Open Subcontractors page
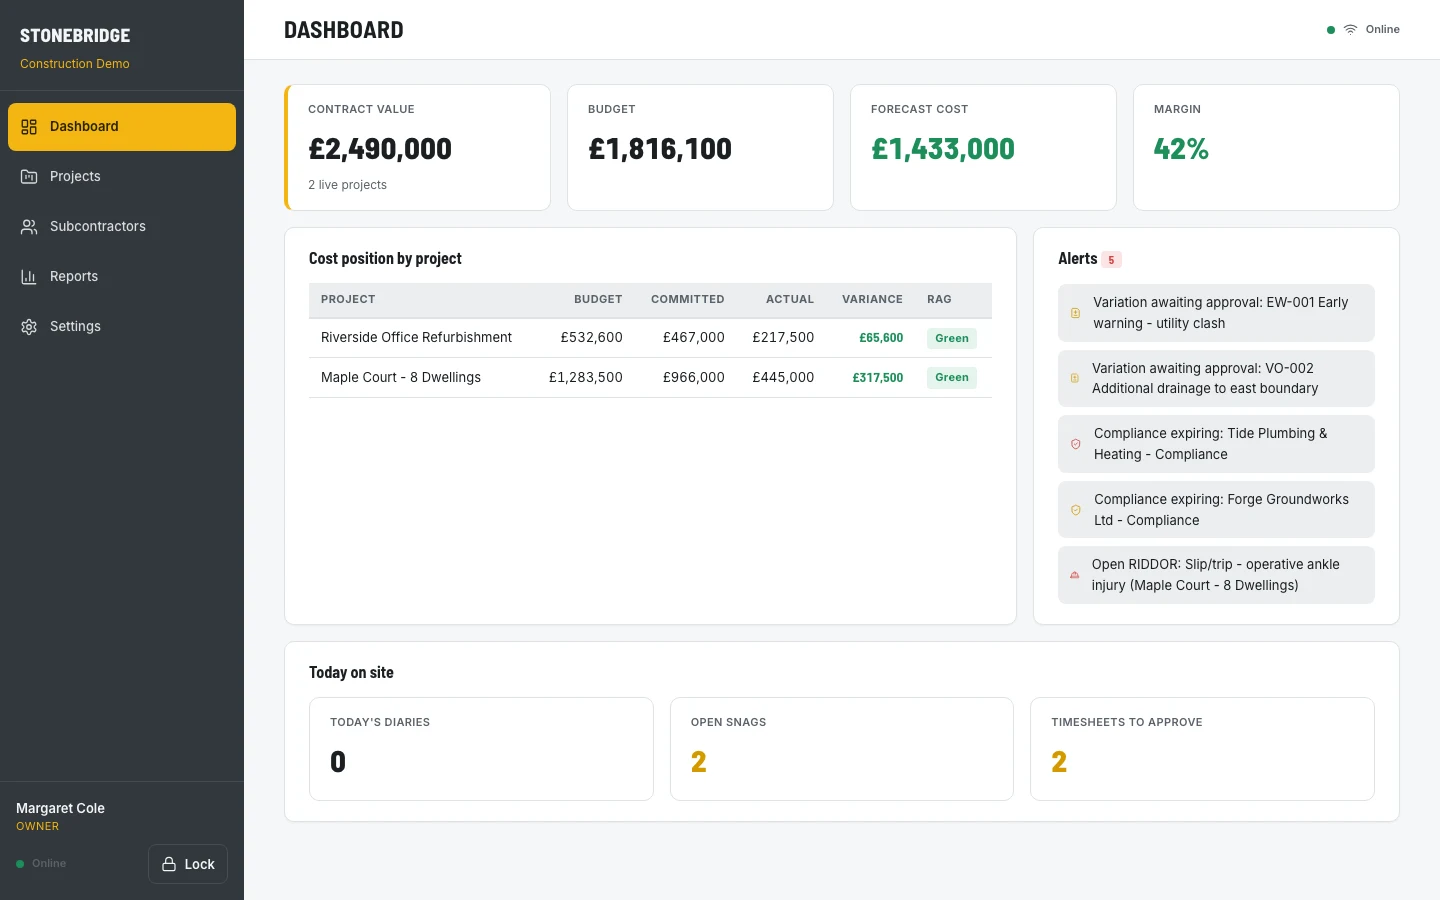This screenshot has height=900, width=1440. tap(122, 227)
